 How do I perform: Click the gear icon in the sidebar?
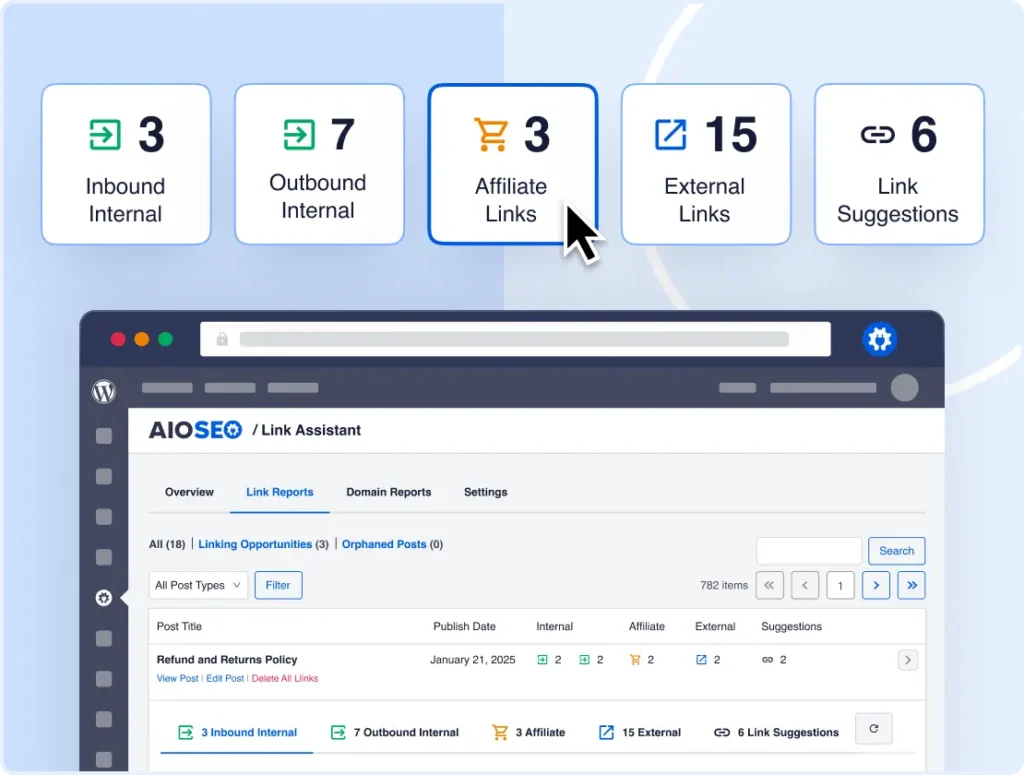[x=104, y=598]
